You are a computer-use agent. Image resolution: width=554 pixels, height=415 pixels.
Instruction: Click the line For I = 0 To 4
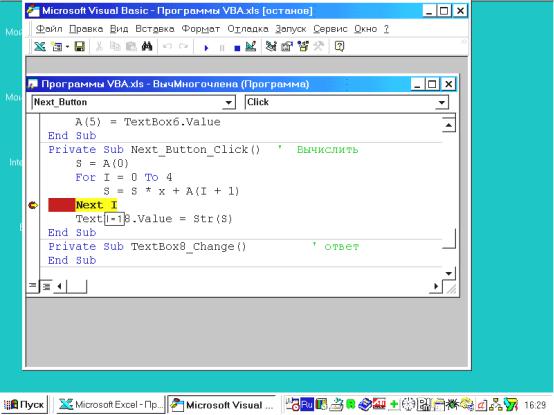click(x=124, y=177)
